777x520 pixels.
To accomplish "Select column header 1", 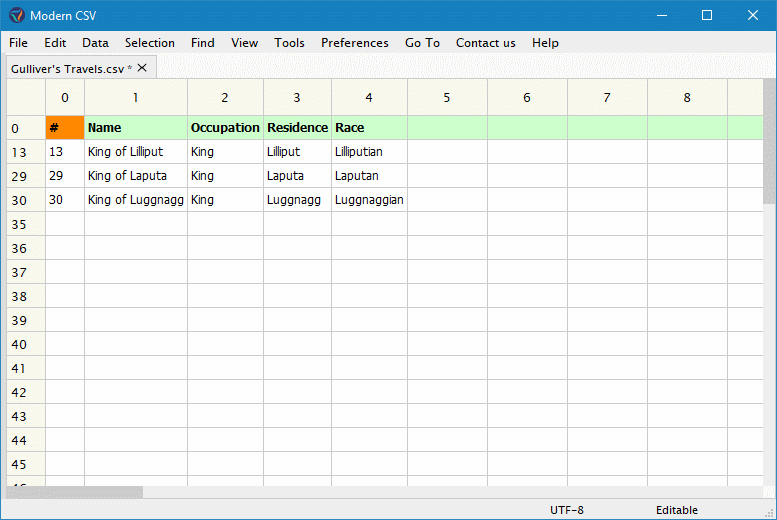I will (x=136, y=98).
